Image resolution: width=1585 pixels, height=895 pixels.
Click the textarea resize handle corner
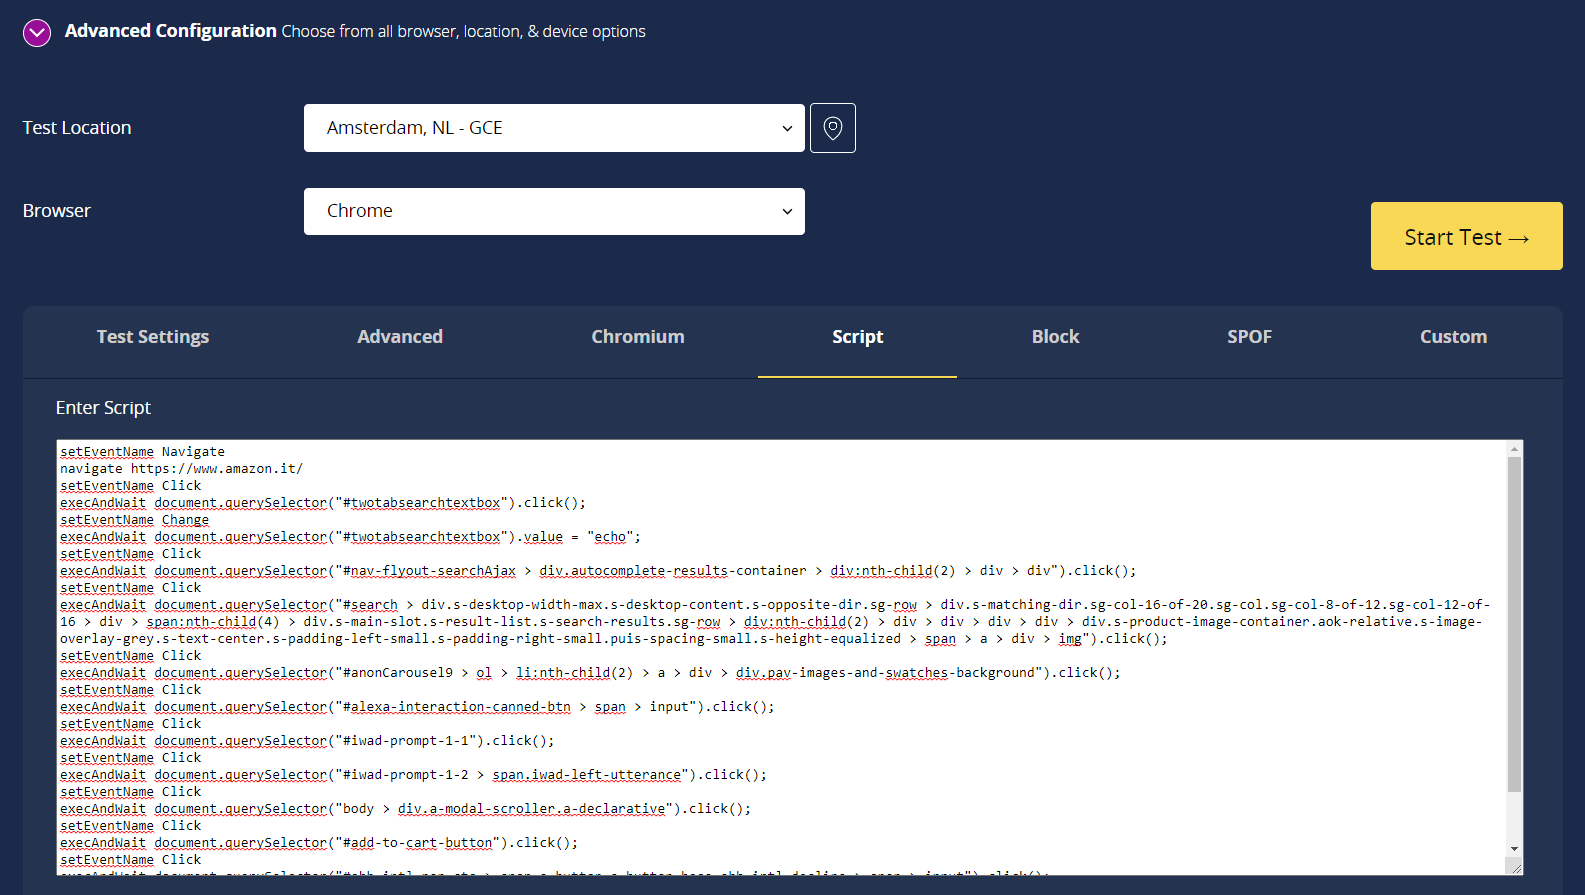tap(1516, 867)
